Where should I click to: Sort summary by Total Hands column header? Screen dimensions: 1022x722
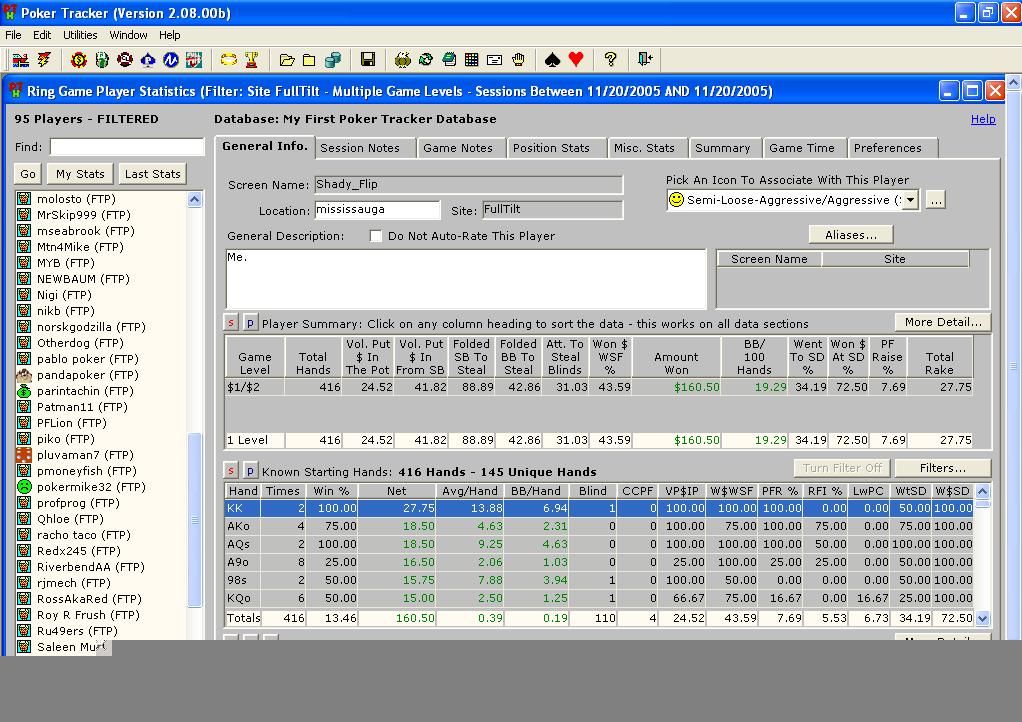pyautogui.click(x=313, y=357)
